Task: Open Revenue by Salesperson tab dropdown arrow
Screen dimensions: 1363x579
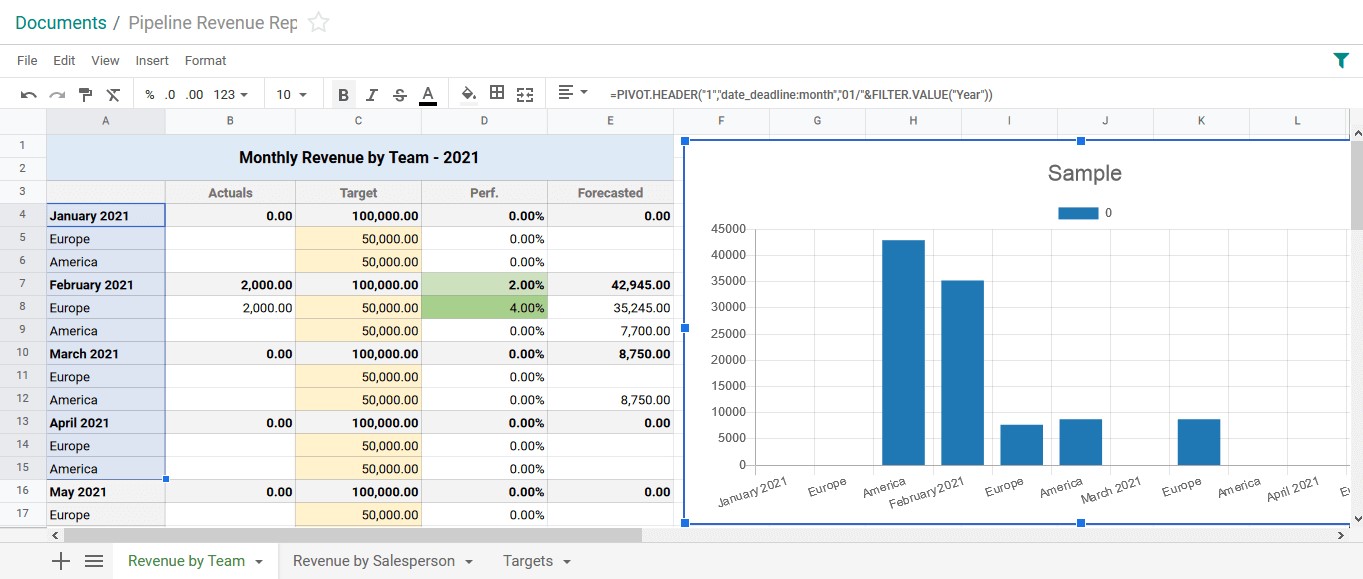Action: tap(469, 562)
